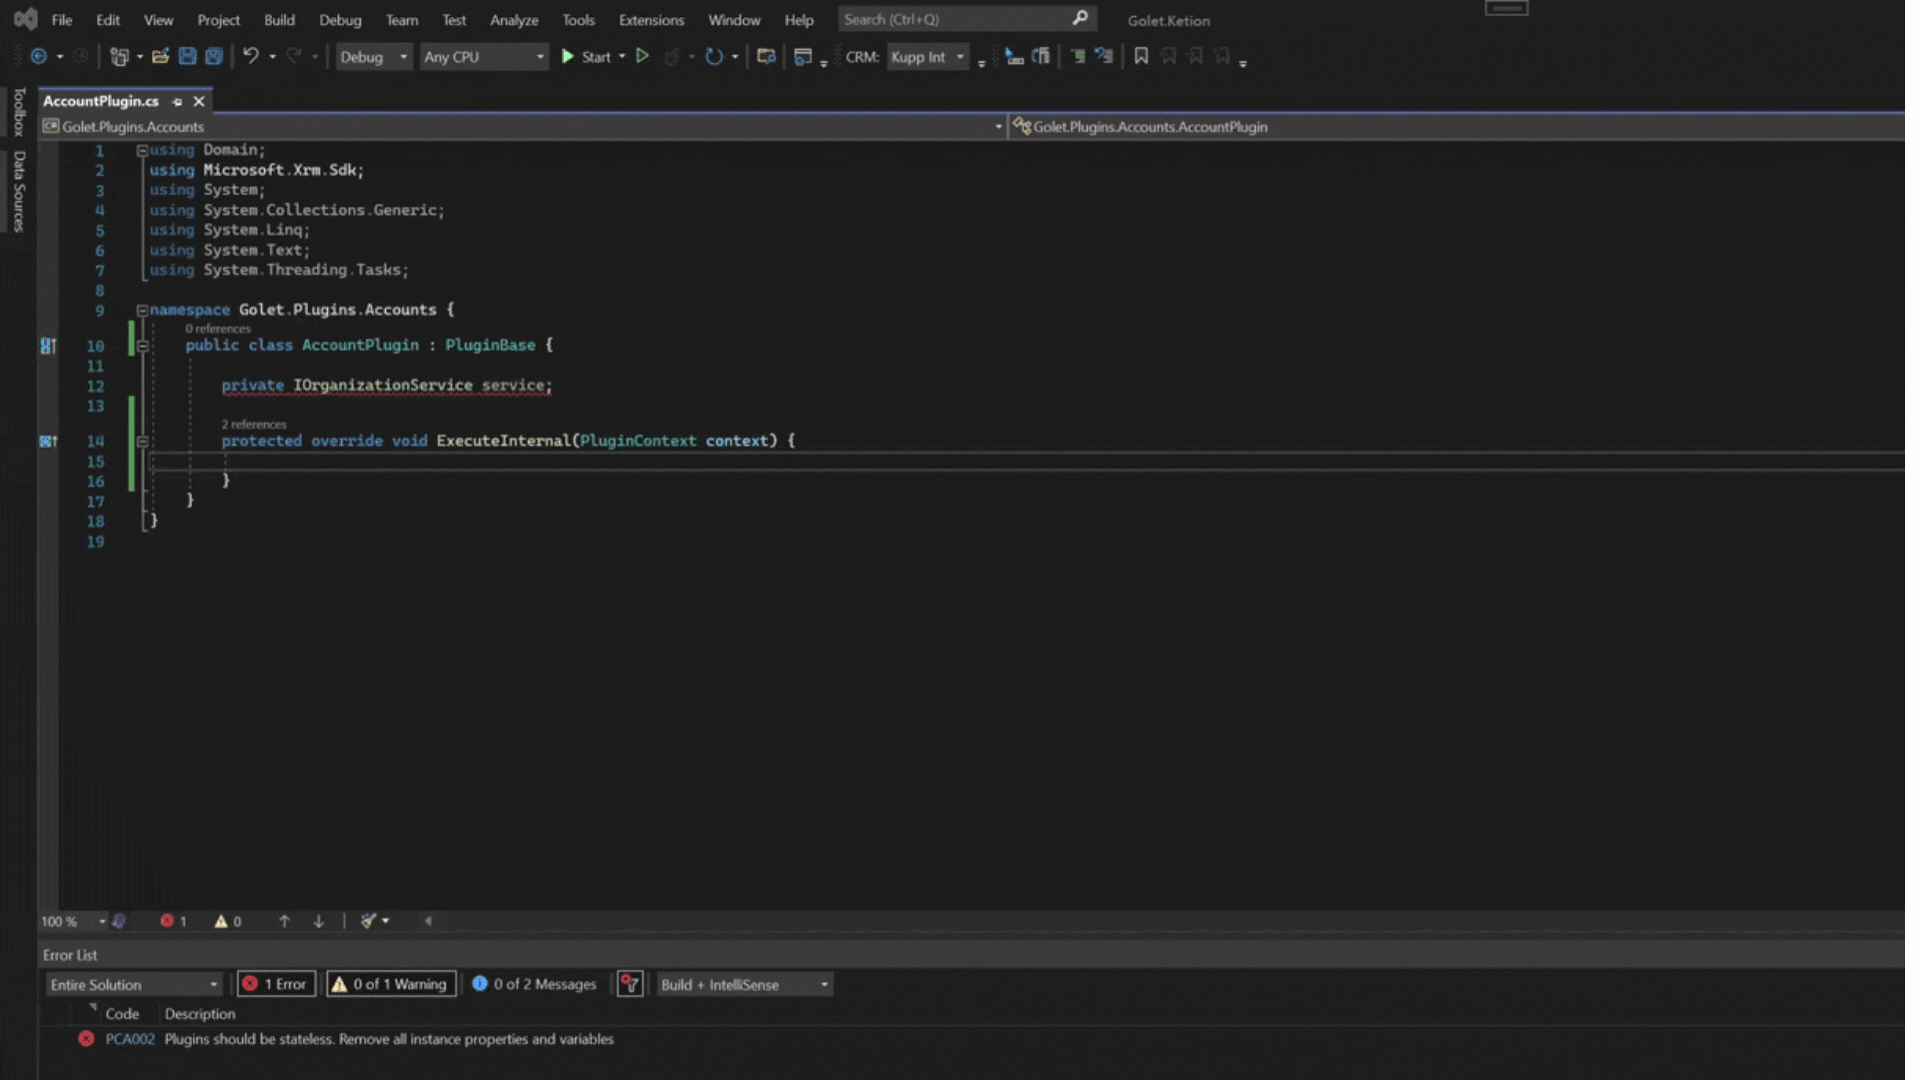Click the green Start debugging arrow
This screenshot has height=1080, width=1920.
point(568,57)
